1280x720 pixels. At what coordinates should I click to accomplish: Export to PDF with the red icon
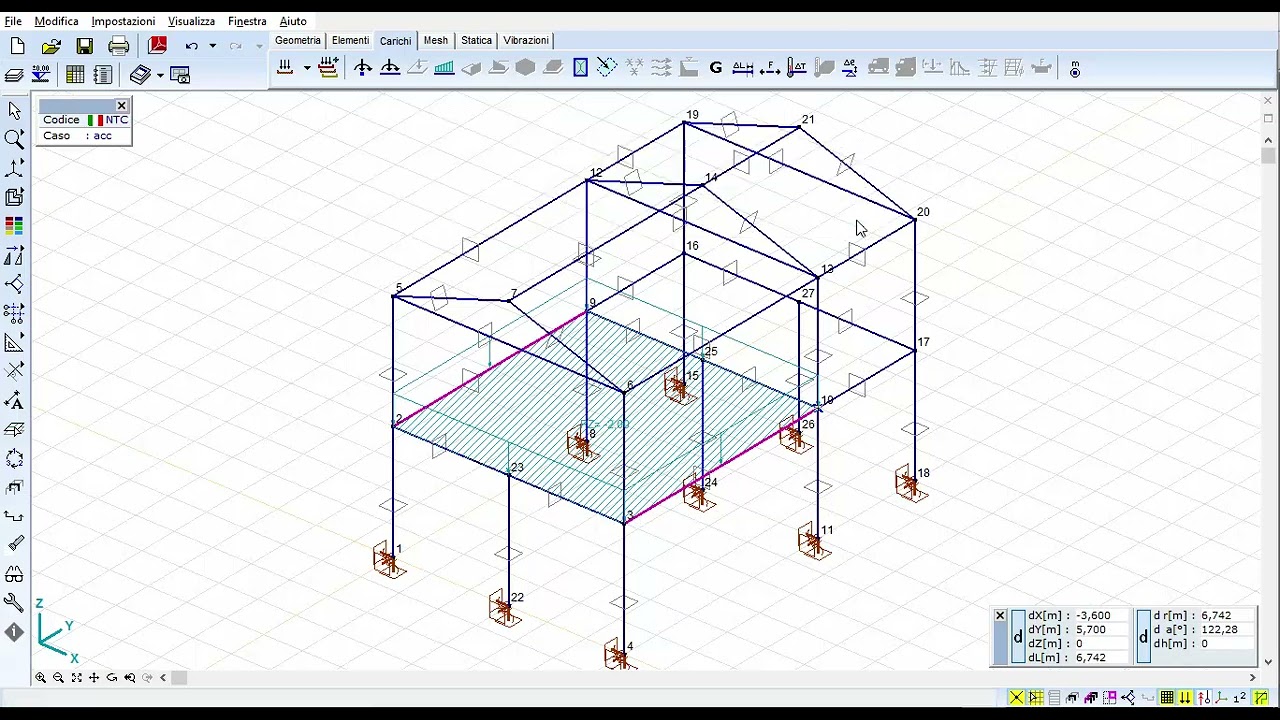coord(157,46)
